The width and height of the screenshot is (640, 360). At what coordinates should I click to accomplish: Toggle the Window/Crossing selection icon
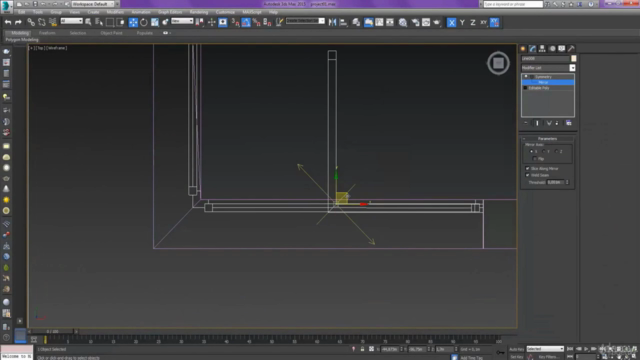120,22
